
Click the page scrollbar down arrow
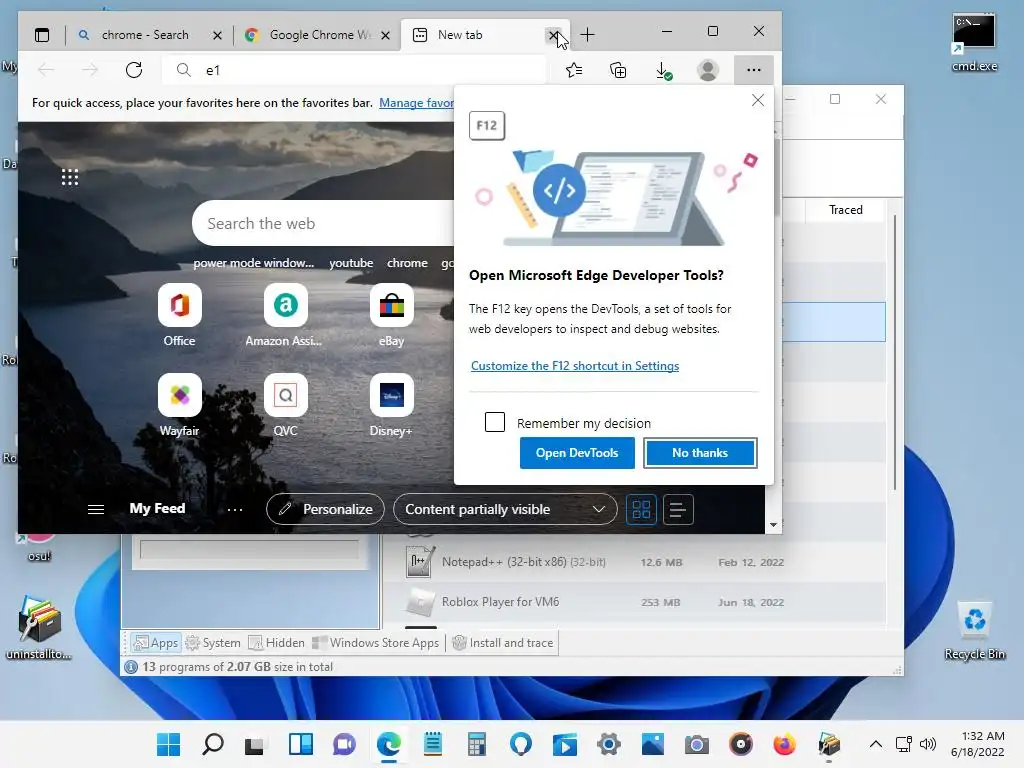point(773,524)
